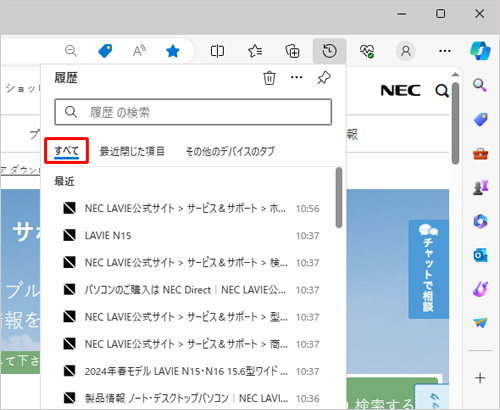Screen dimensions: 500x410
Task: Open パソコンのご購入は NEC Direct history entry
Action: tap(191, 290)
